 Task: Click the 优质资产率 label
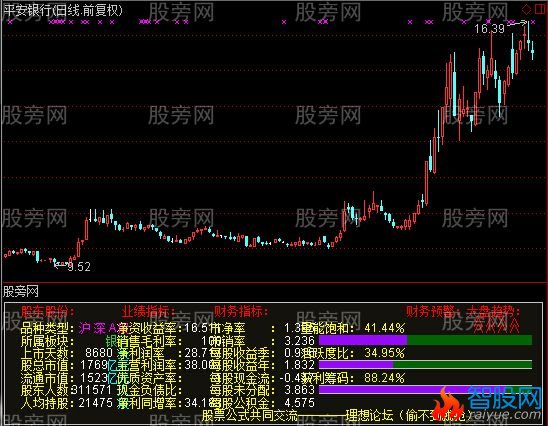pos(150,378)
